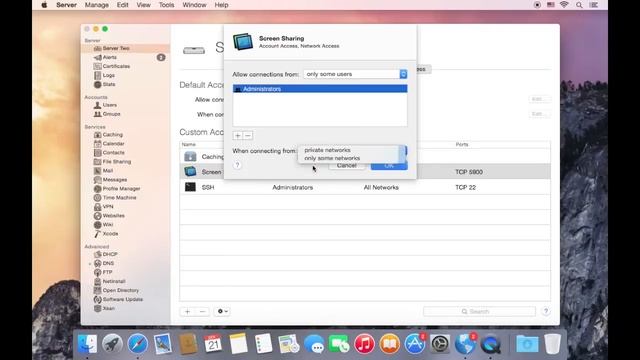Open help button beside the search field

[x=546, y=311]
